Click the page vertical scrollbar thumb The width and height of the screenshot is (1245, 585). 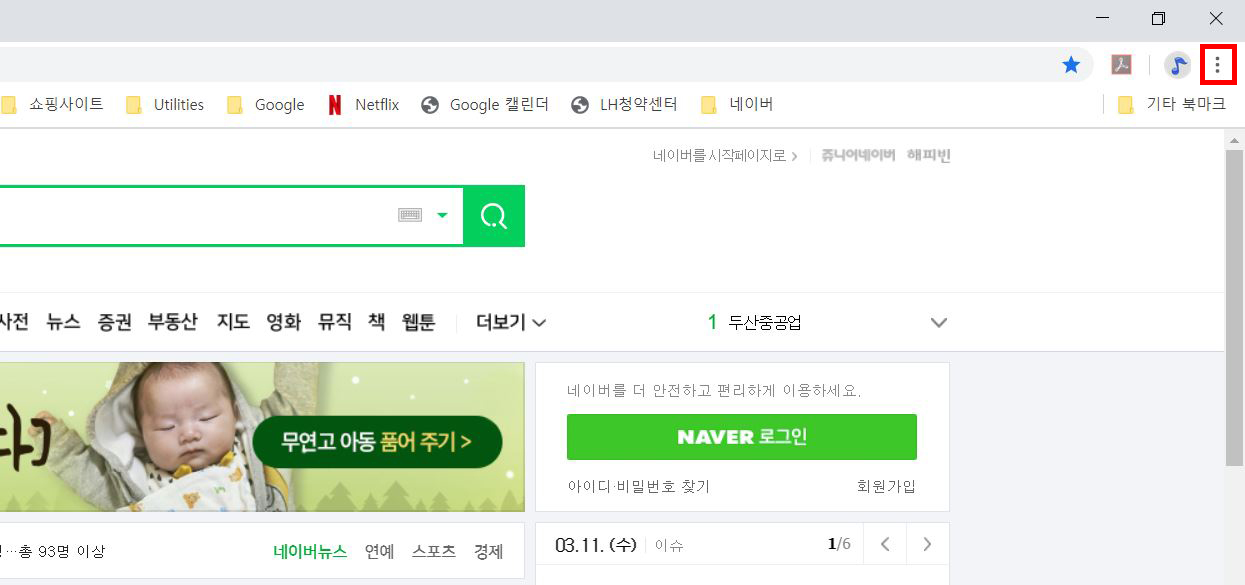(1235, 307)
